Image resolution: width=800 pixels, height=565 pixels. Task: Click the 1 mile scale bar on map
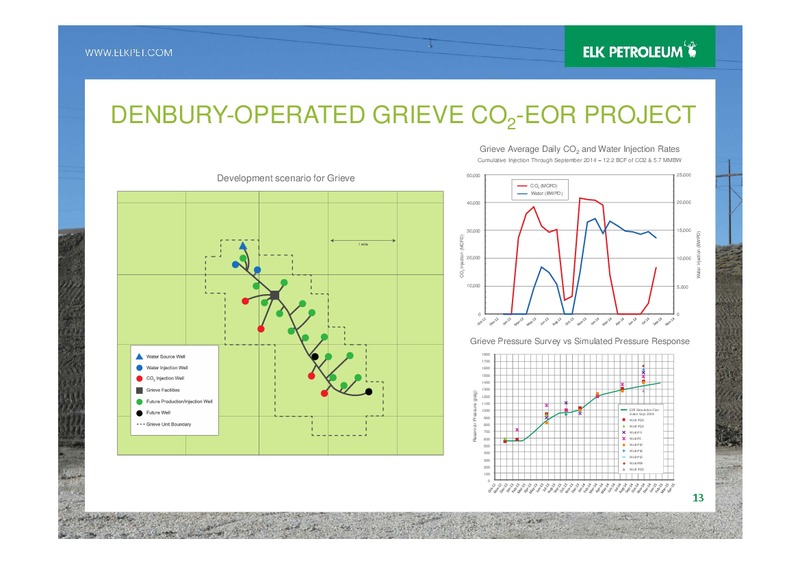(363, 241)
